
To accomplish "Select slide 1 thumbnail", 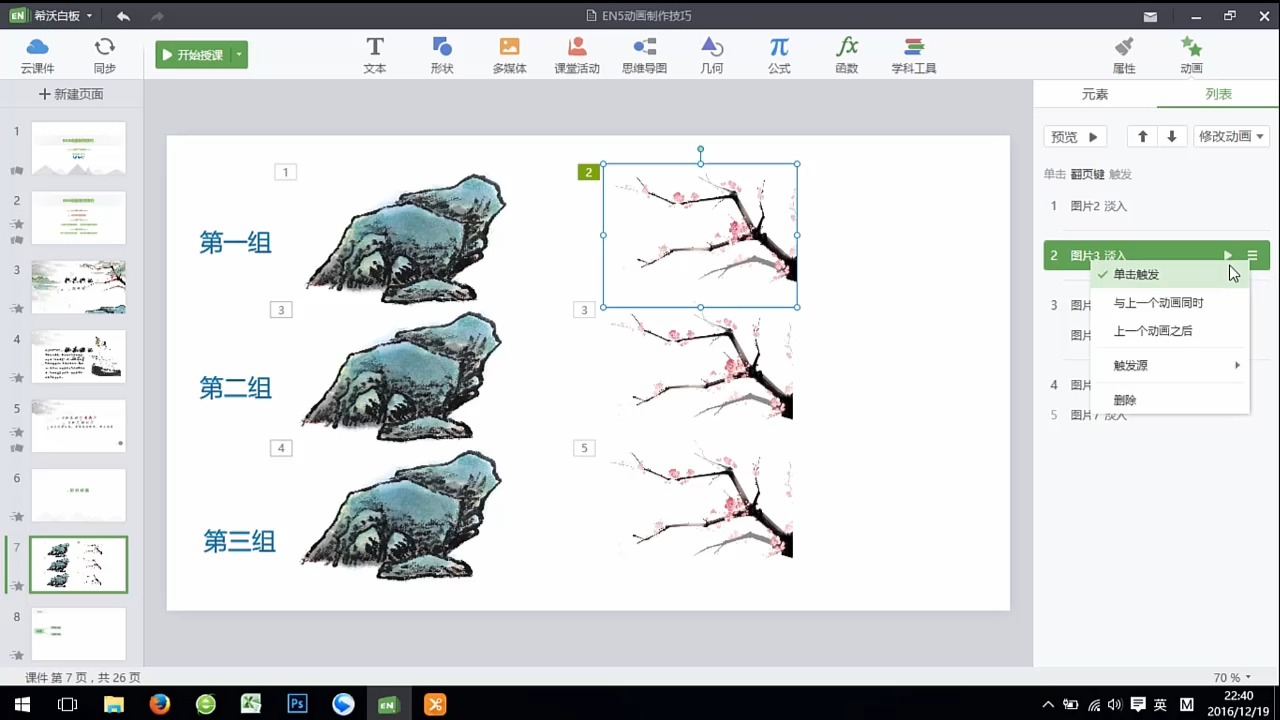I will [79, 148].
